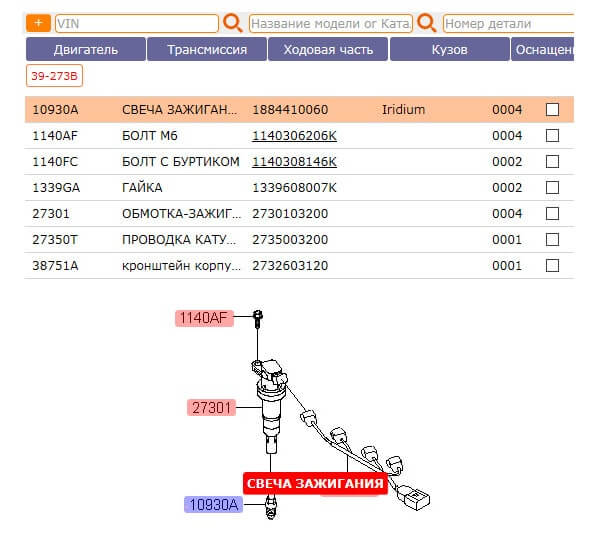Viewport: 600px width, 540px height.
Task: Click the 27301 label in diagram
Action: pos(211,407)
